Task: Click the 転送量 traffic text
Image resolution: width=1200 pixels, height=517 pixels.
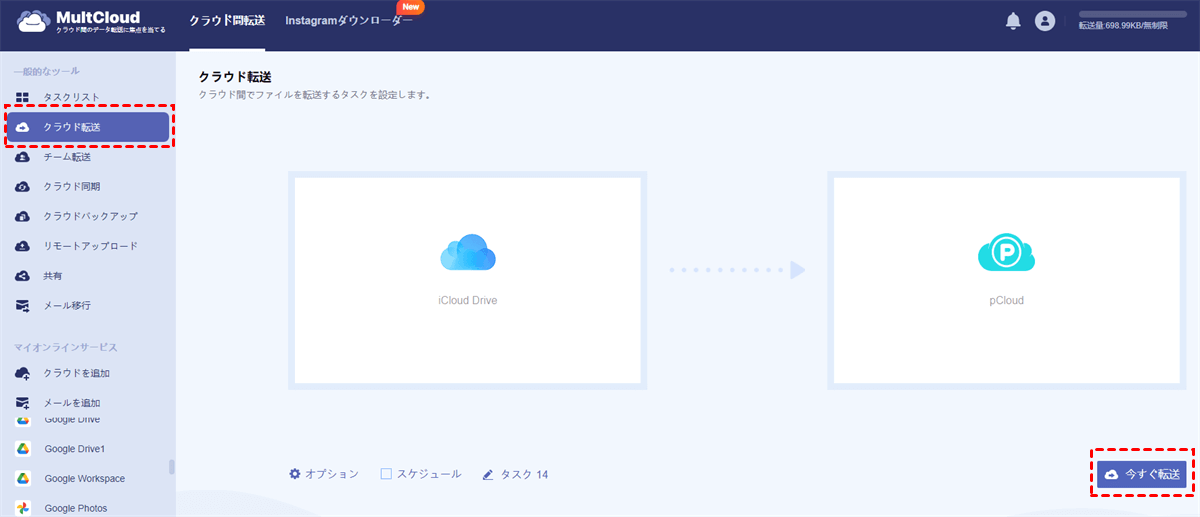Action: coord(1122,26)
